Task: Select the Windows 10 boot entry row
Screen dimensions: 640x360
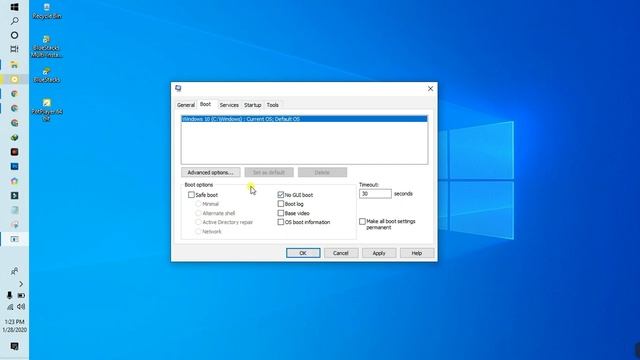Action: [x=304, y=119]
